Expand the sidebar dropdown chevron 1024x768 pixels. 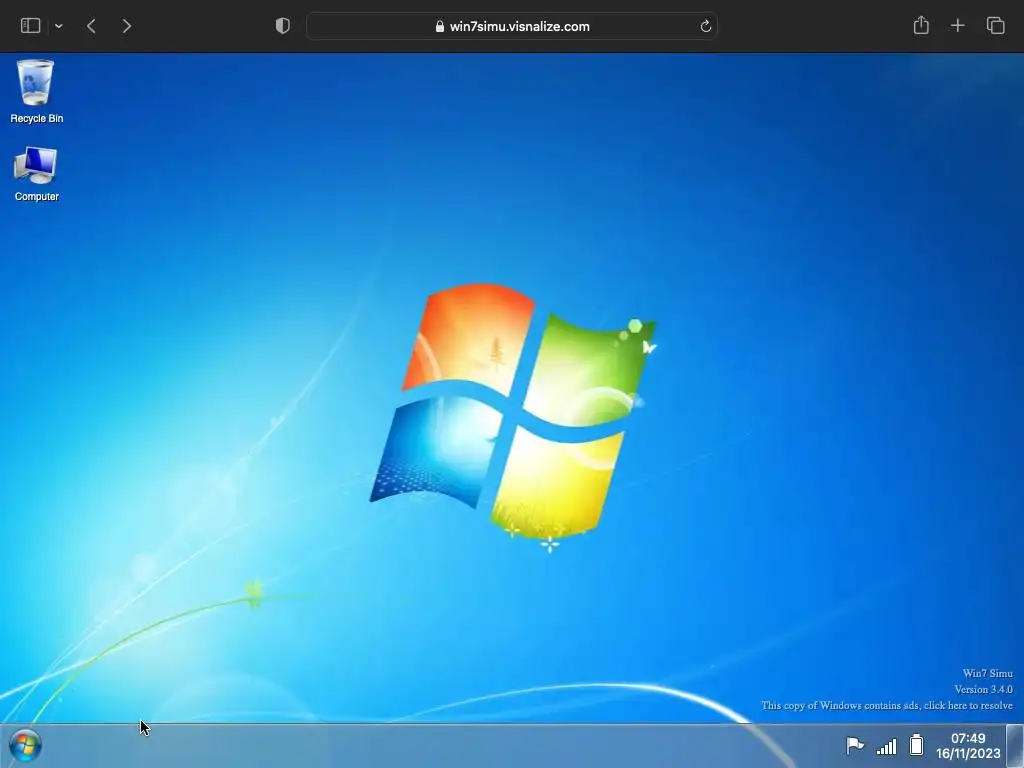59,26
